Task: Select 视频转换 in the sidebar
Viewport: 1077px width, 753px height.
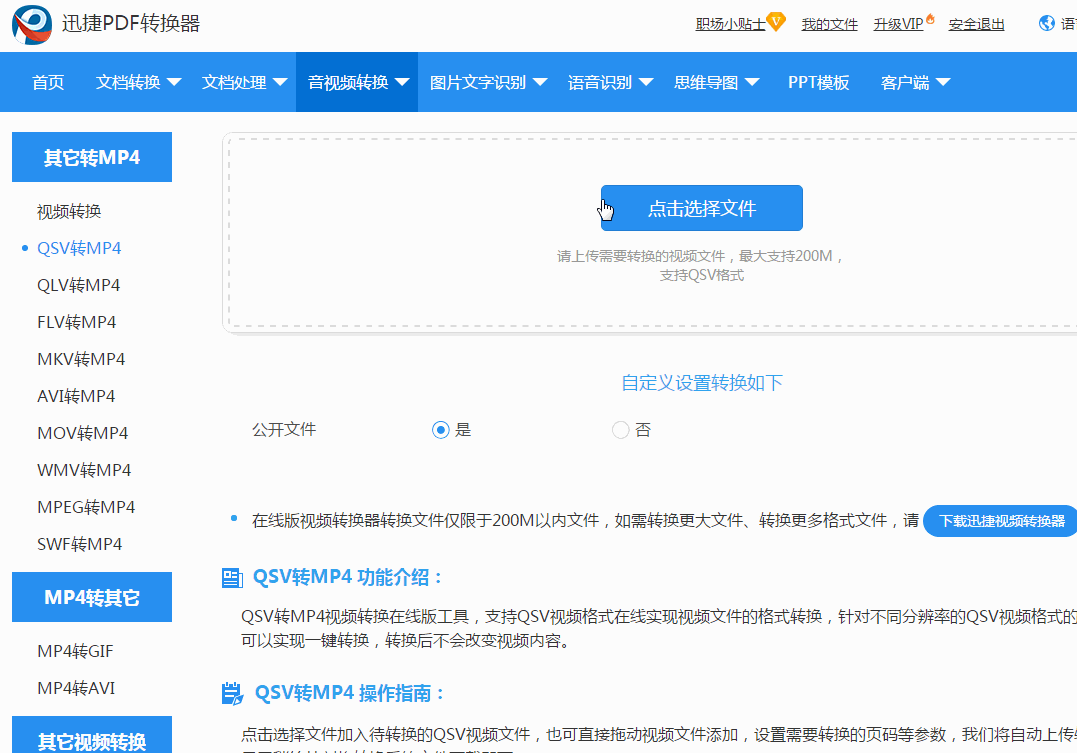Action: (69, 212)
